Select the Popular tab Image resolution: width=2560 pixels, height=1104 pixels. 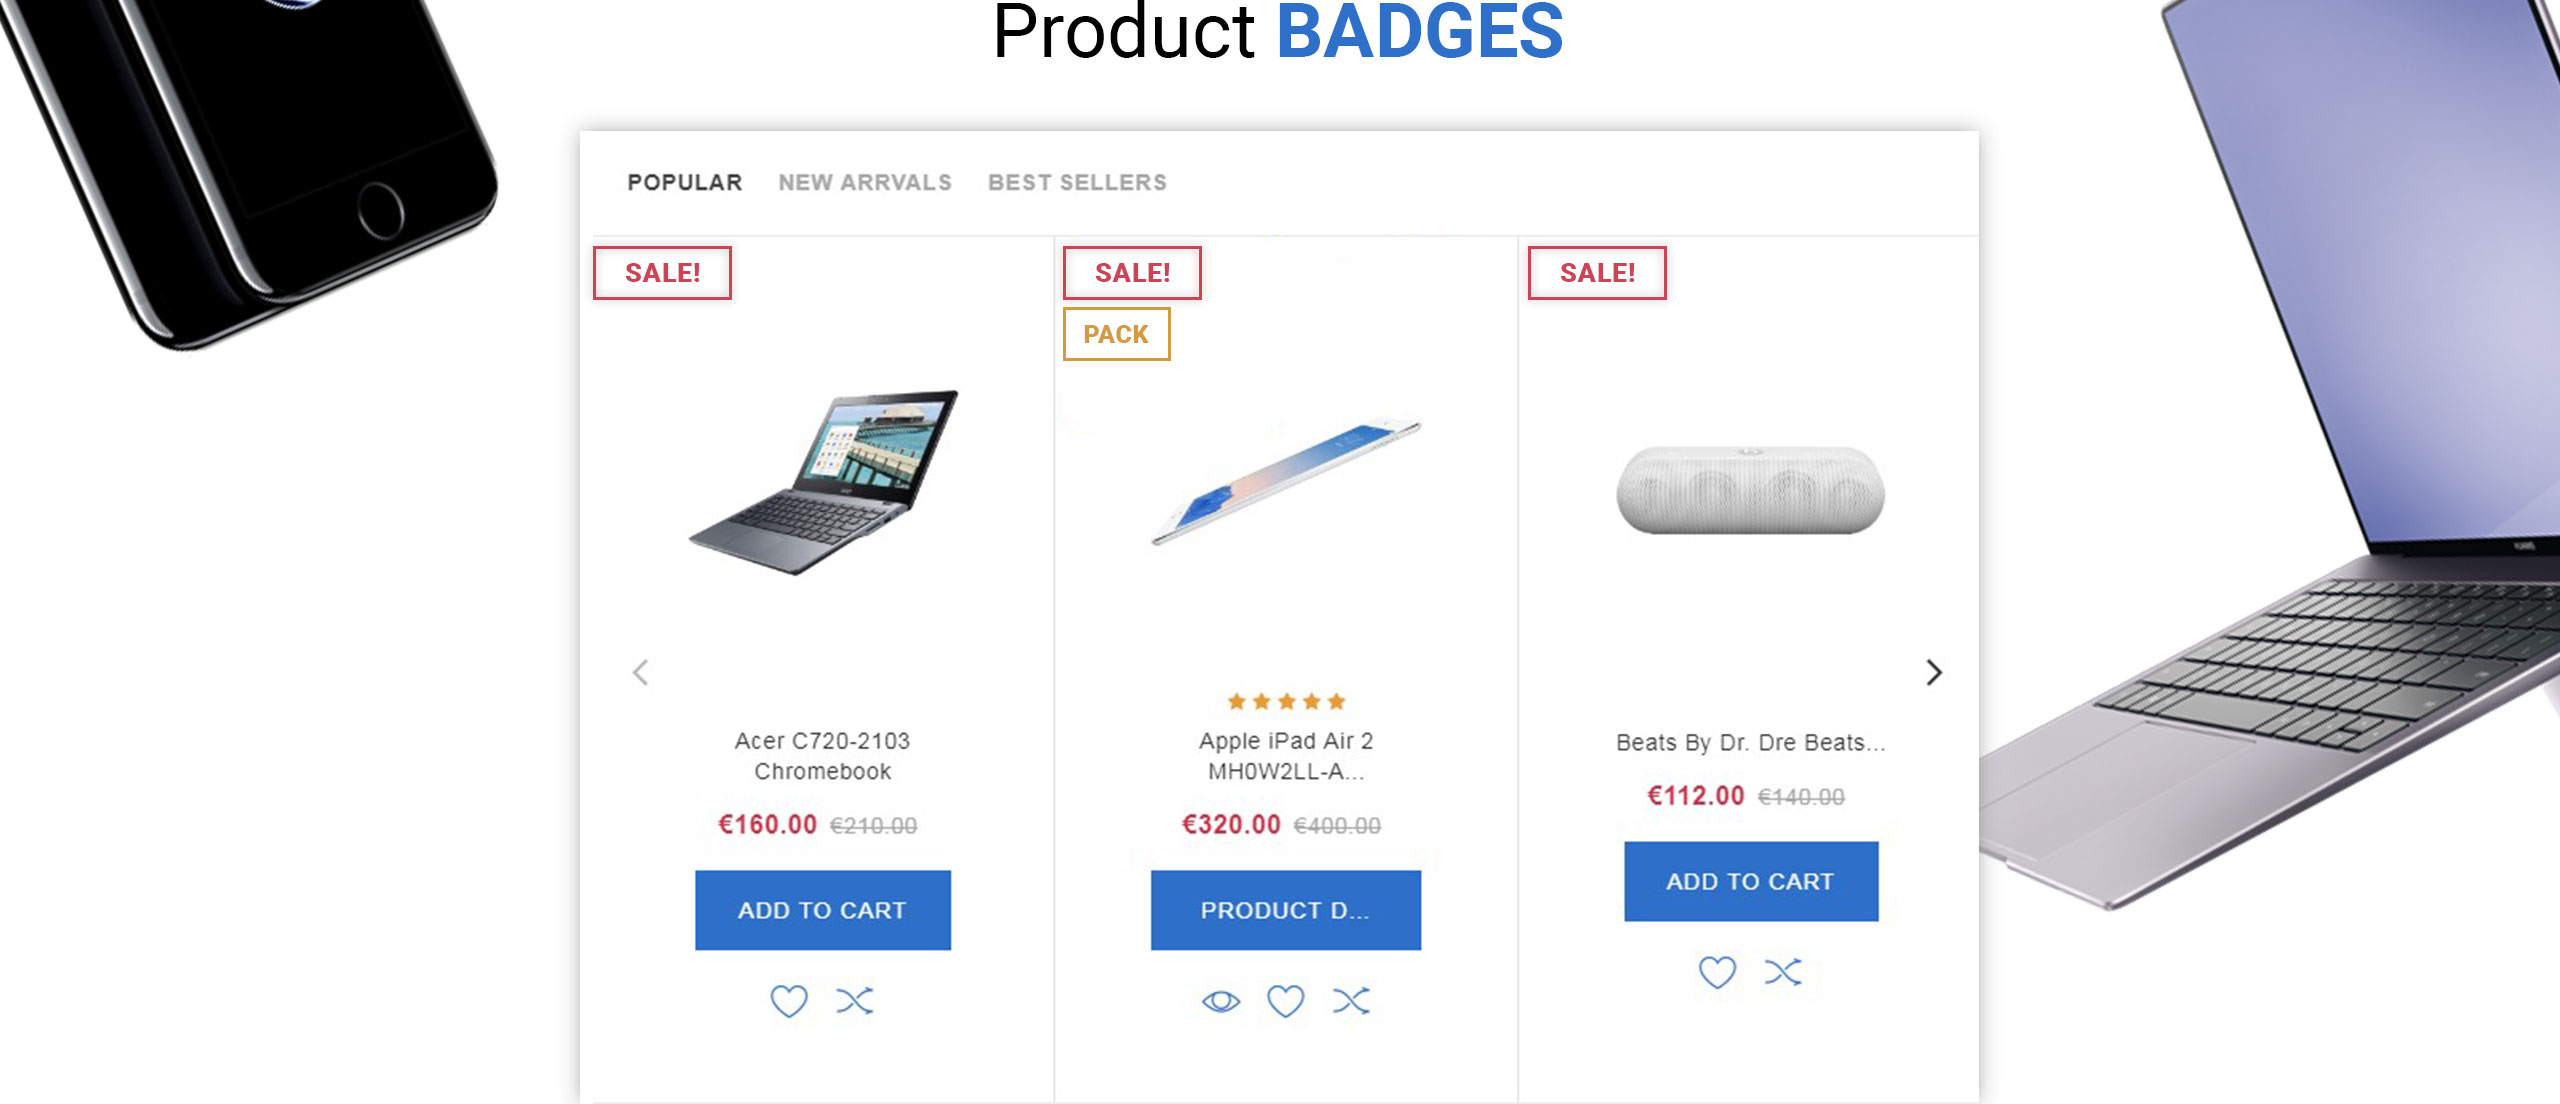tap(685, 182)
